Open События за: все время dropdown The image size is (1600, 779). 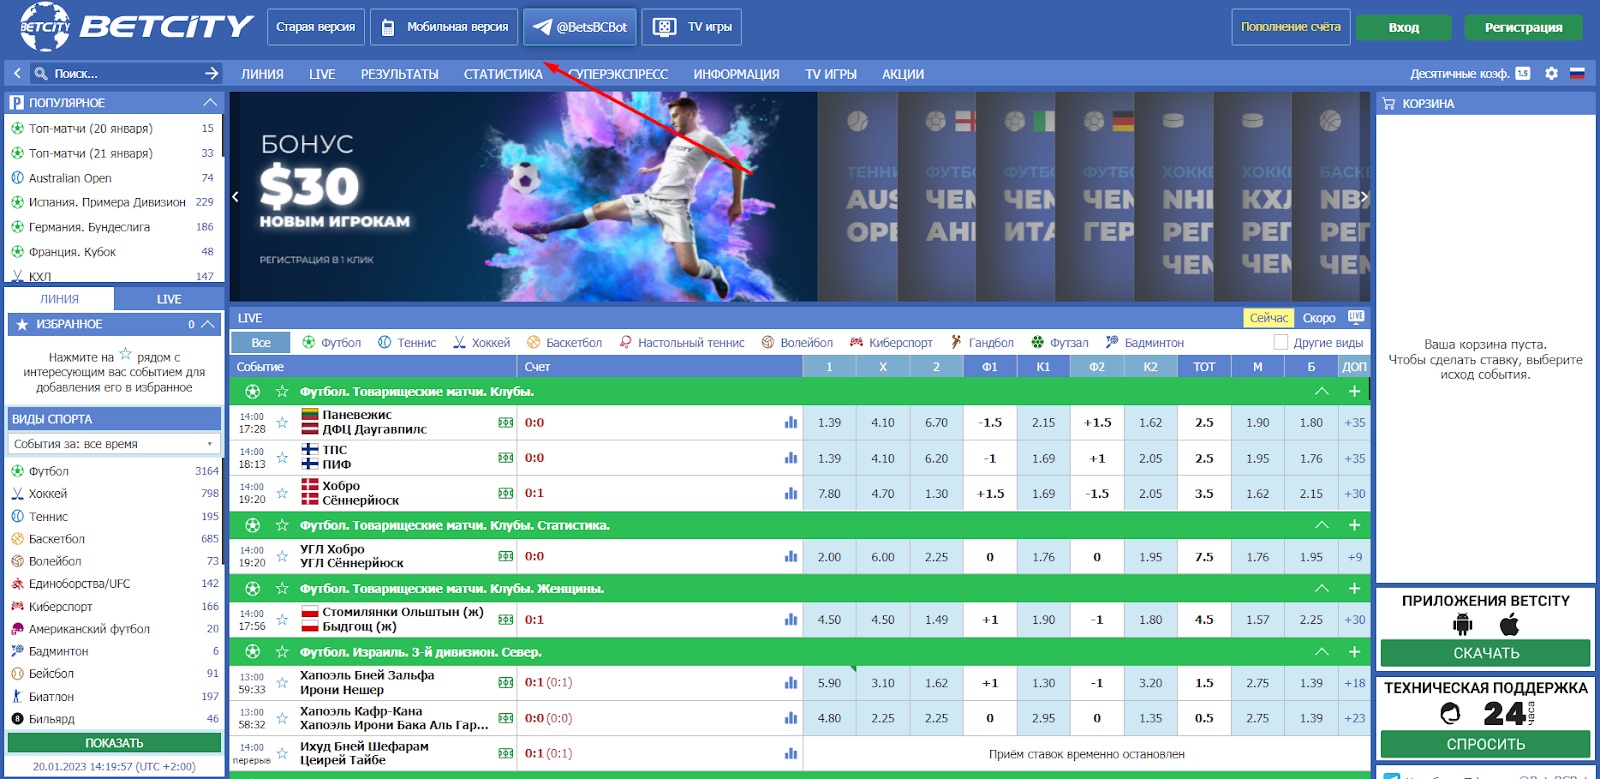tap(114, 444)
